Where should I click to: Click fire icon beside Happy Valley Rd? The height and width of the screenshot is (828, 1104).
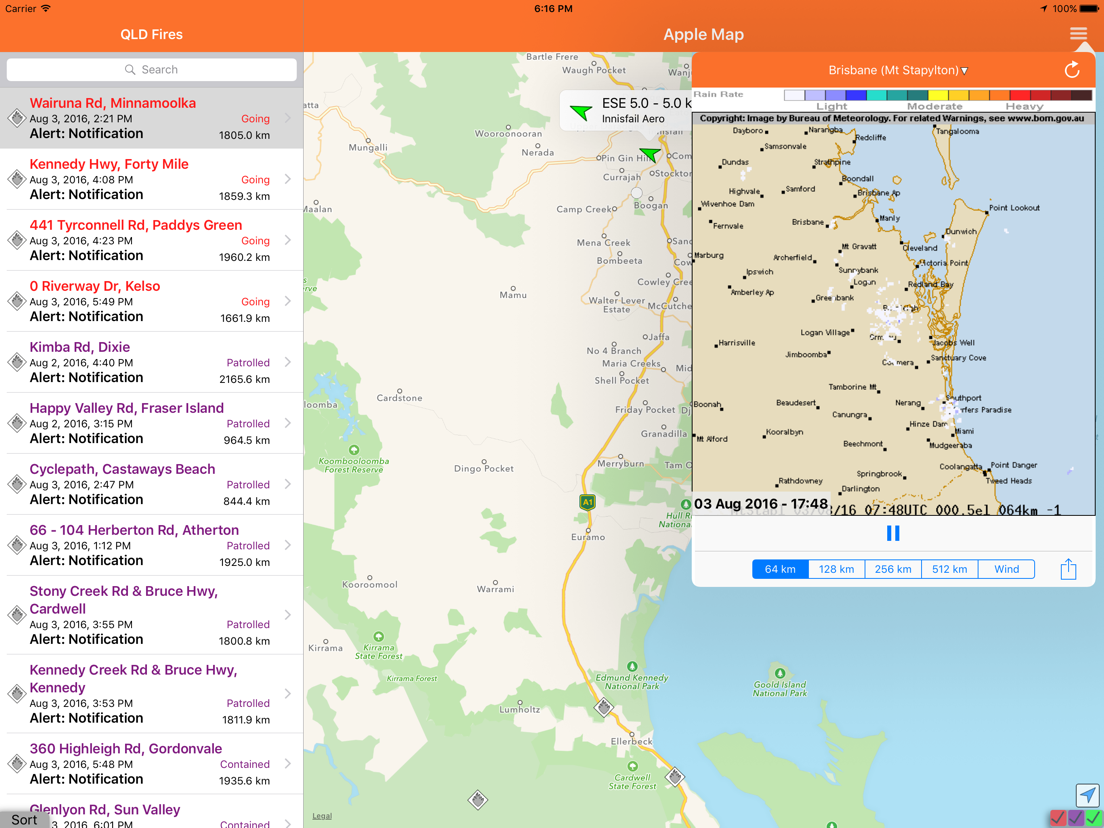point(17,423)
